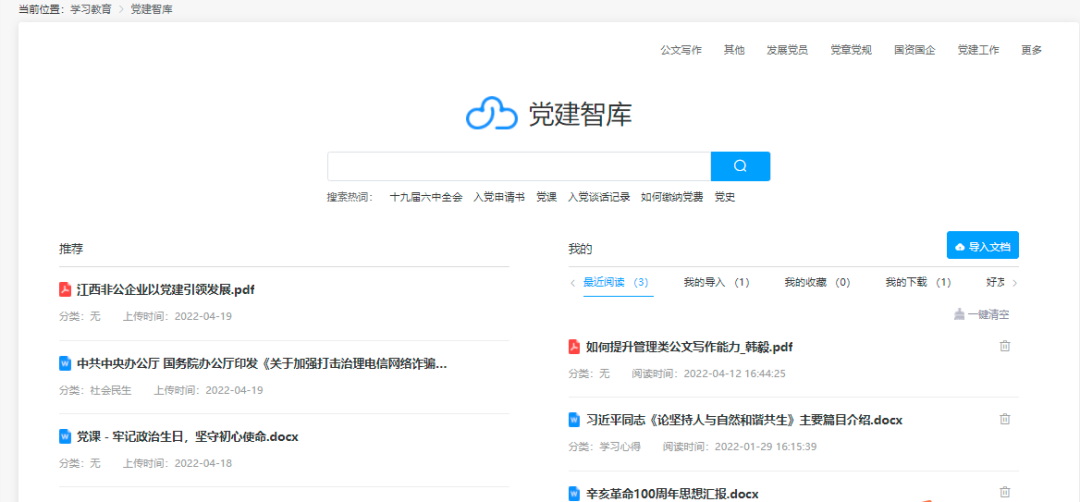Open 如何提升管理类公文写作能力_韩毅.pdf title
The width and height of the screenshot is (1080, 502).
click(689, 346)
